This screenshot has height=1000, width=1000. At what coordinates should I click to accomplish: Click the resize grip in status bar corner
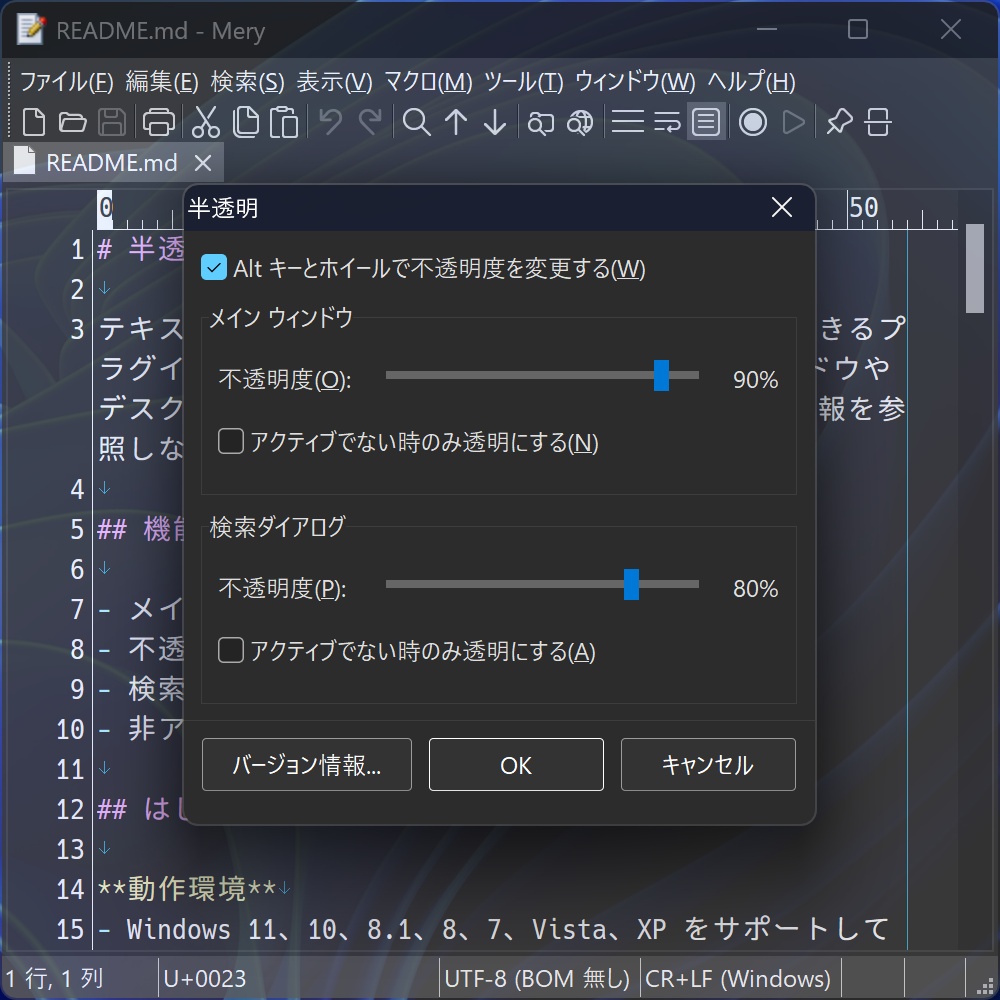point(984,986)
